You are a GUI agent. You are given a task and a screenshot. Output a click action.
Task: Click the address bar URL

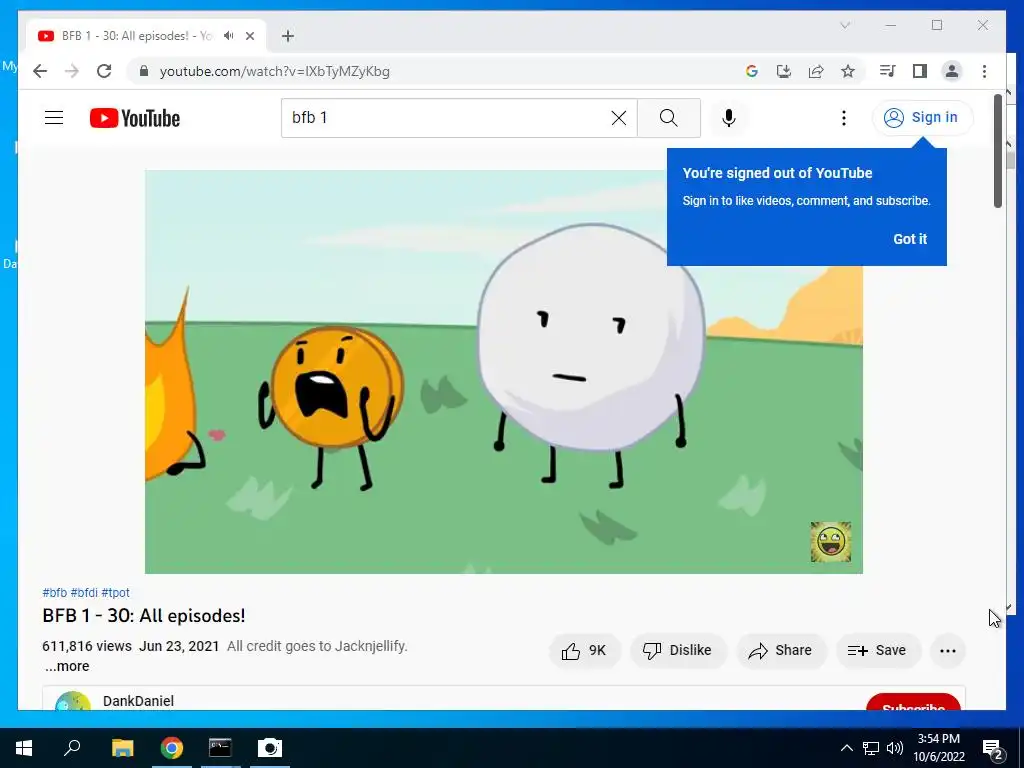click(274, 71)
